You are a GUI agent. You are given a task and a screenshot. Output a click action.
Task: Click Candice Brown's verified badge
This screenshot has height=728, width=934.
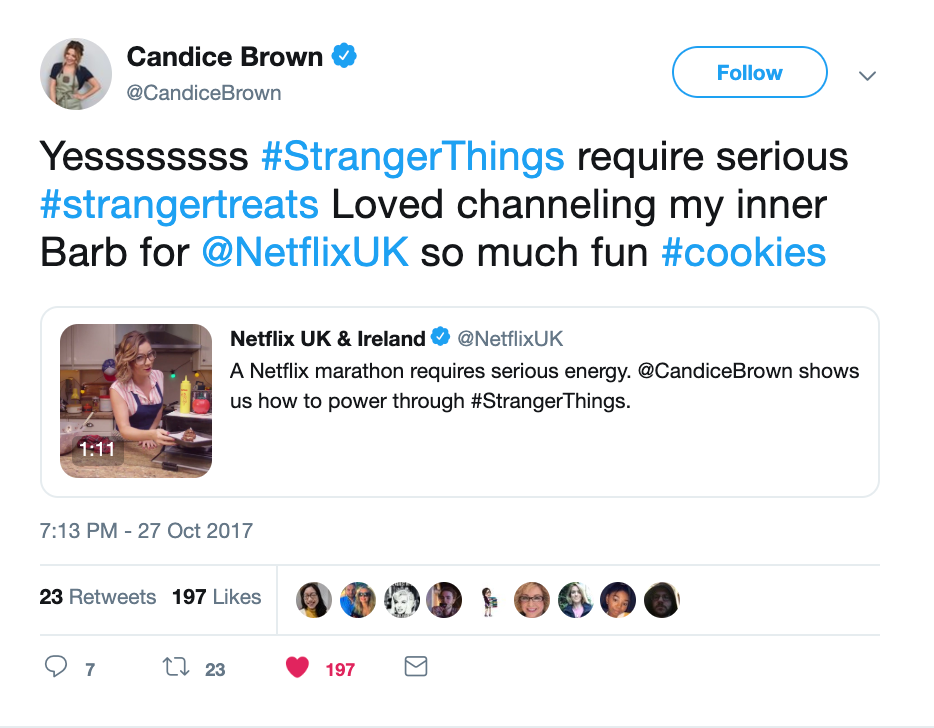345,58
